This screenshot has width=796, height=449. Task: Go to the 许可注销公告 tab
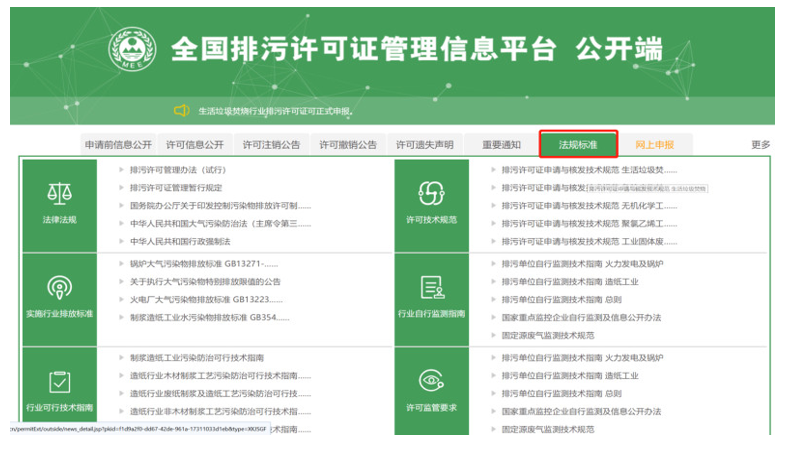[270, 144]
